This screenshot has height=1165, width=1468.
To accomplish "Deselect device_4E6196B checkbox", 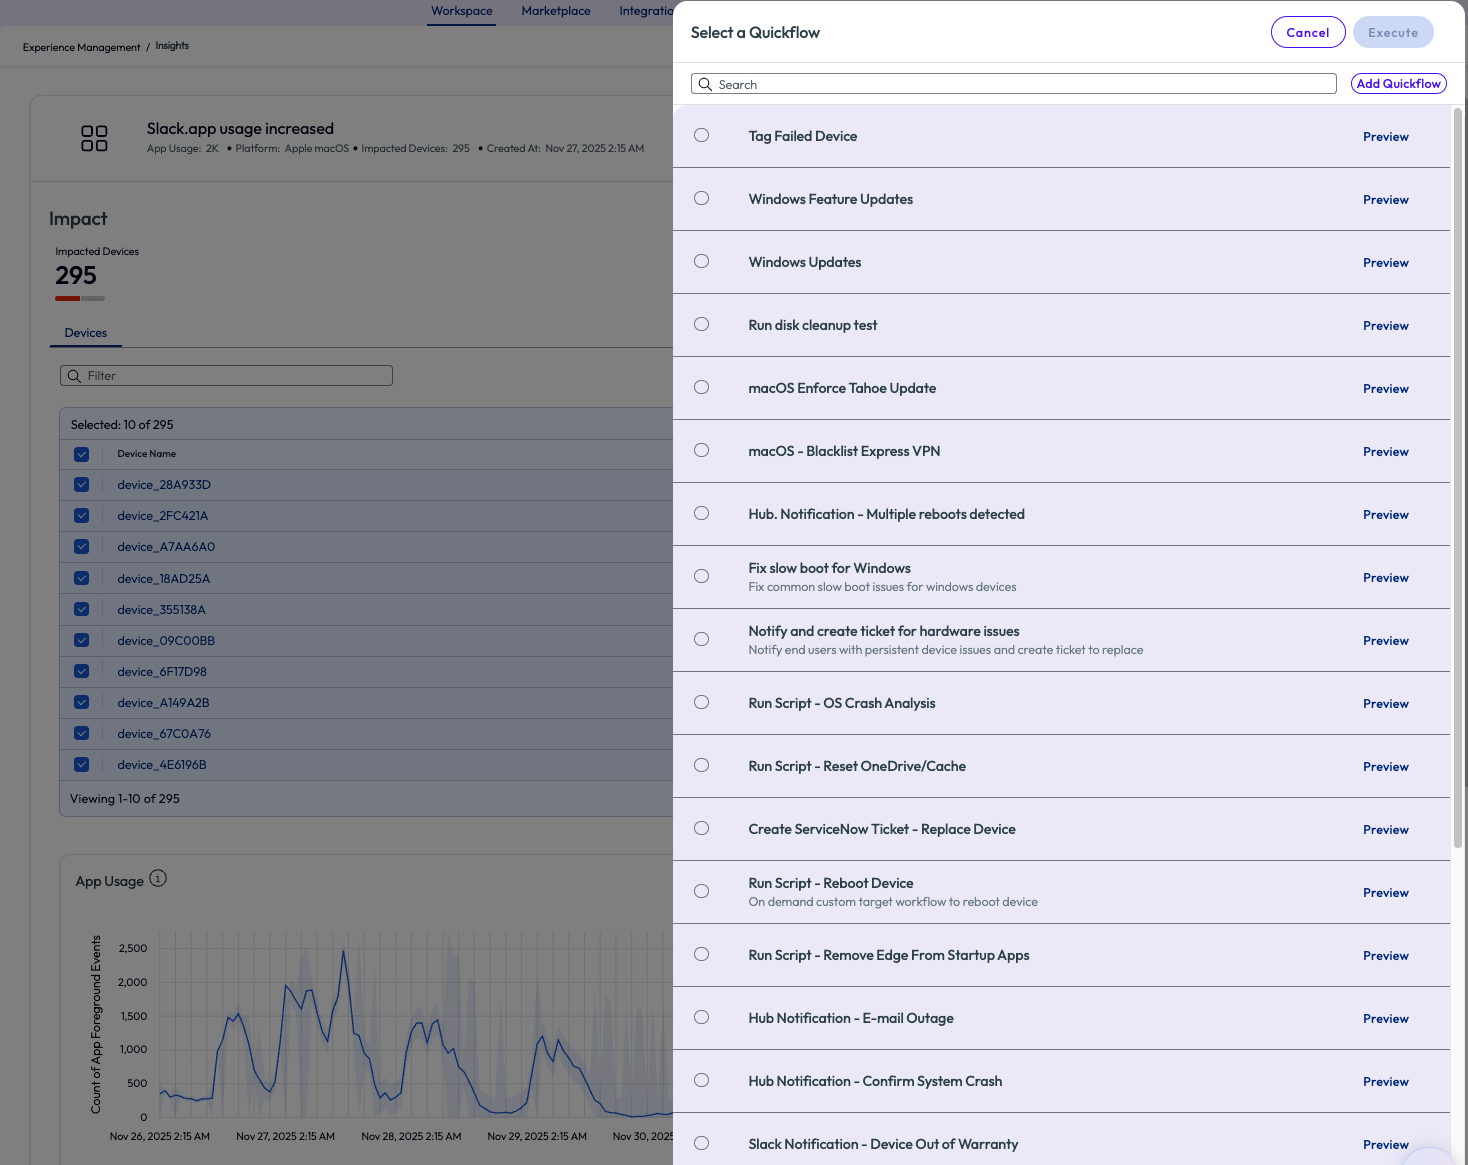I will click(82, 765).
